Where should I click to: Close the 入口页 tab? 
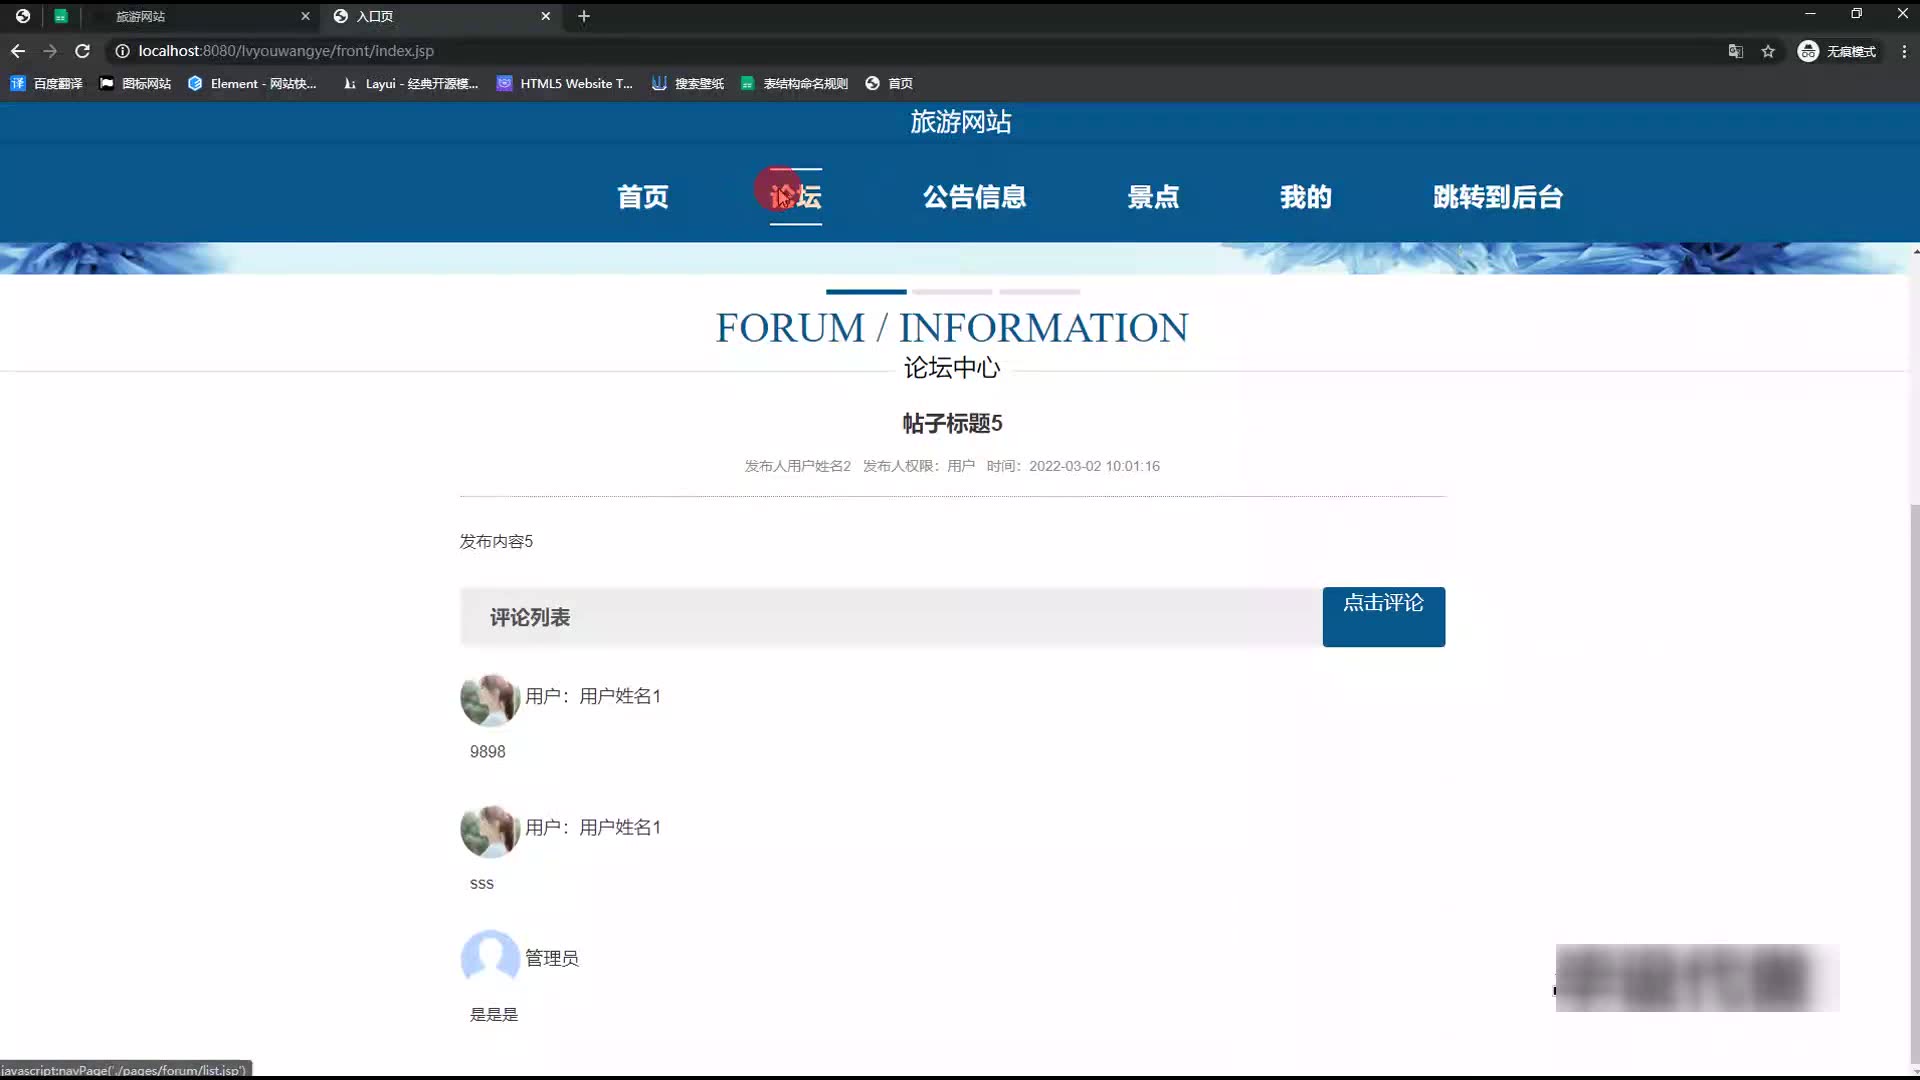coord(546,16)
